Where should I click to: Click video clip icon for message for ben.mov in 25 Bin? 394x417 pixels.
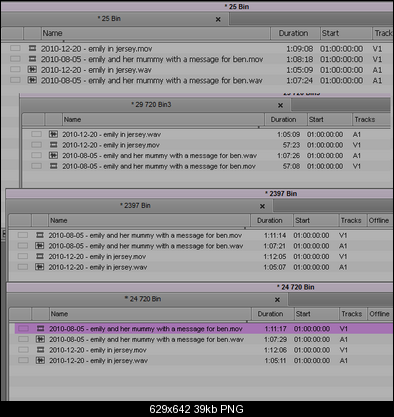tap(32, 59)
